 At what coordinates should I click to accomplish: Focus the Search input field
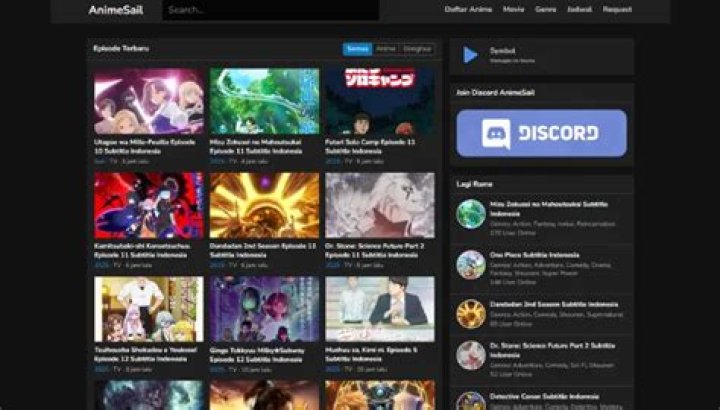click(x=271, y=10)
